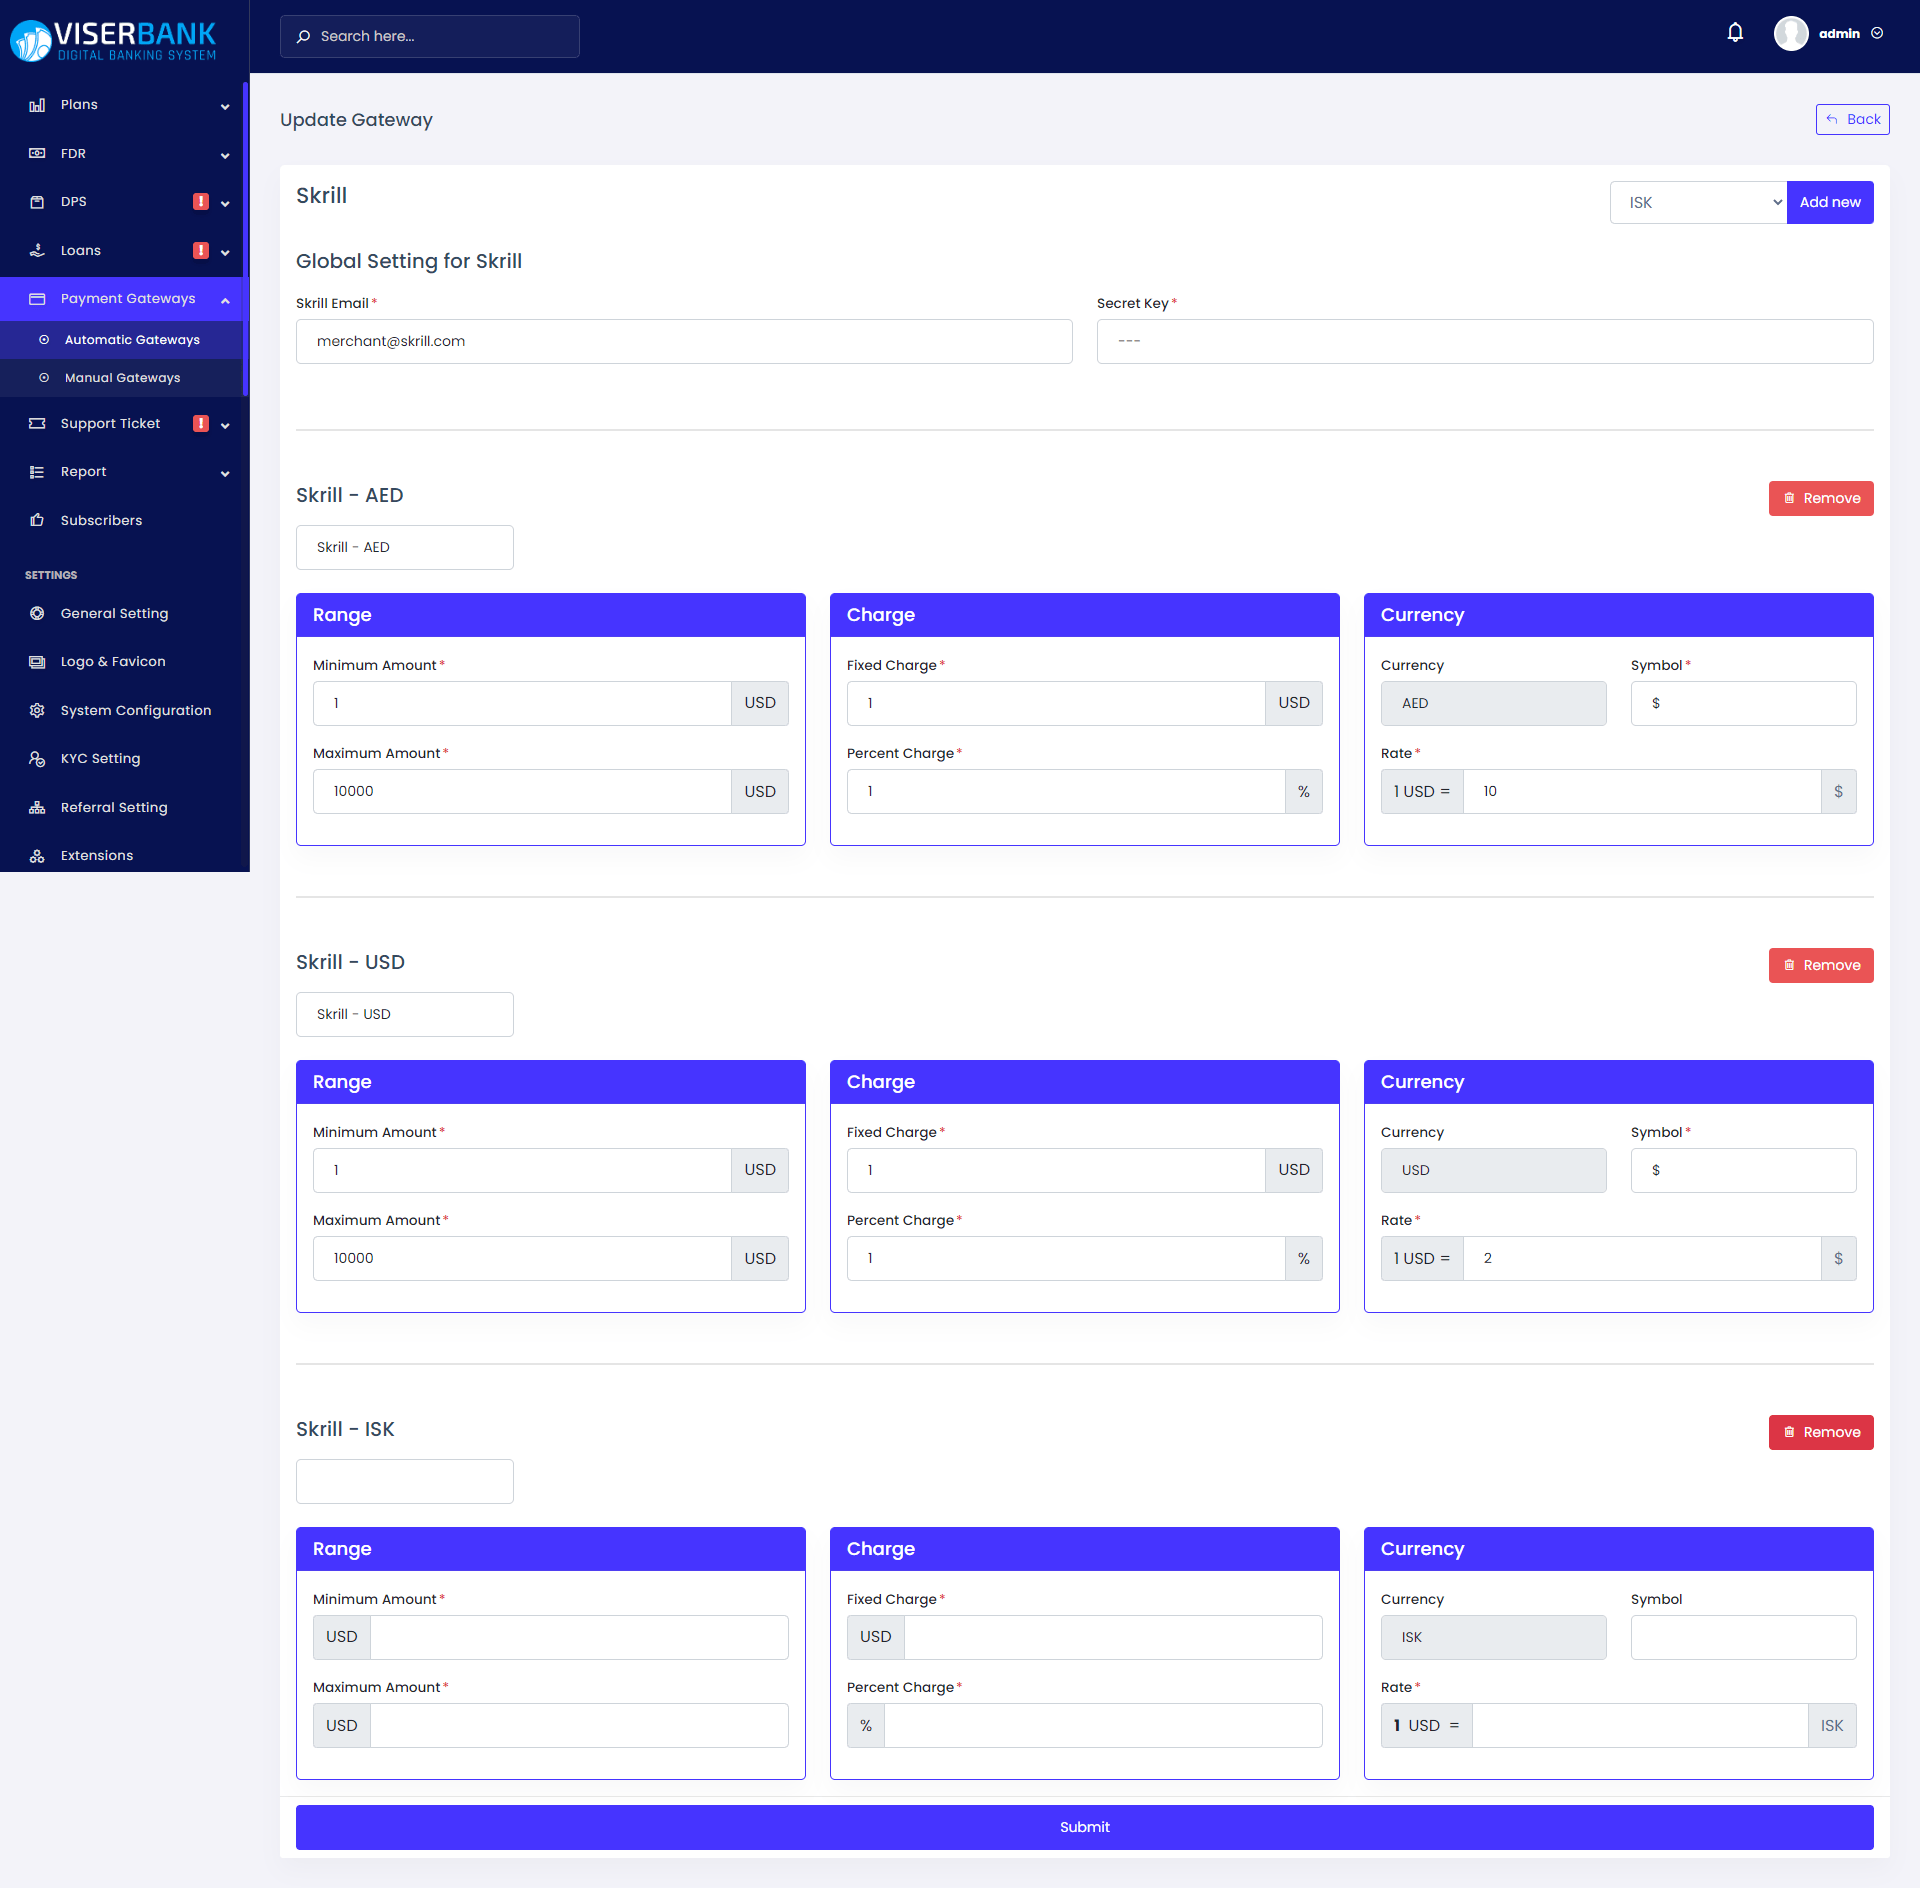Click the Add new button
The width and height of the screenshot is (1920, 1888).
coord(1830,203)
